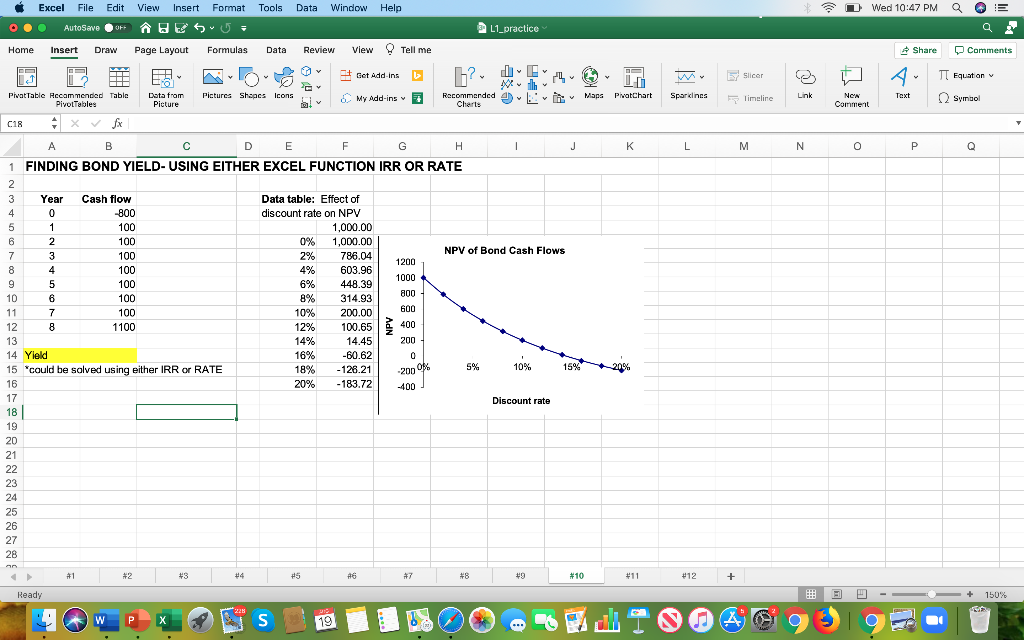Image resolution: width=1024 pixels, height=640 pixels.
Task: Show Comments pane
Action: pyautogui.click(x=981, y=49)
